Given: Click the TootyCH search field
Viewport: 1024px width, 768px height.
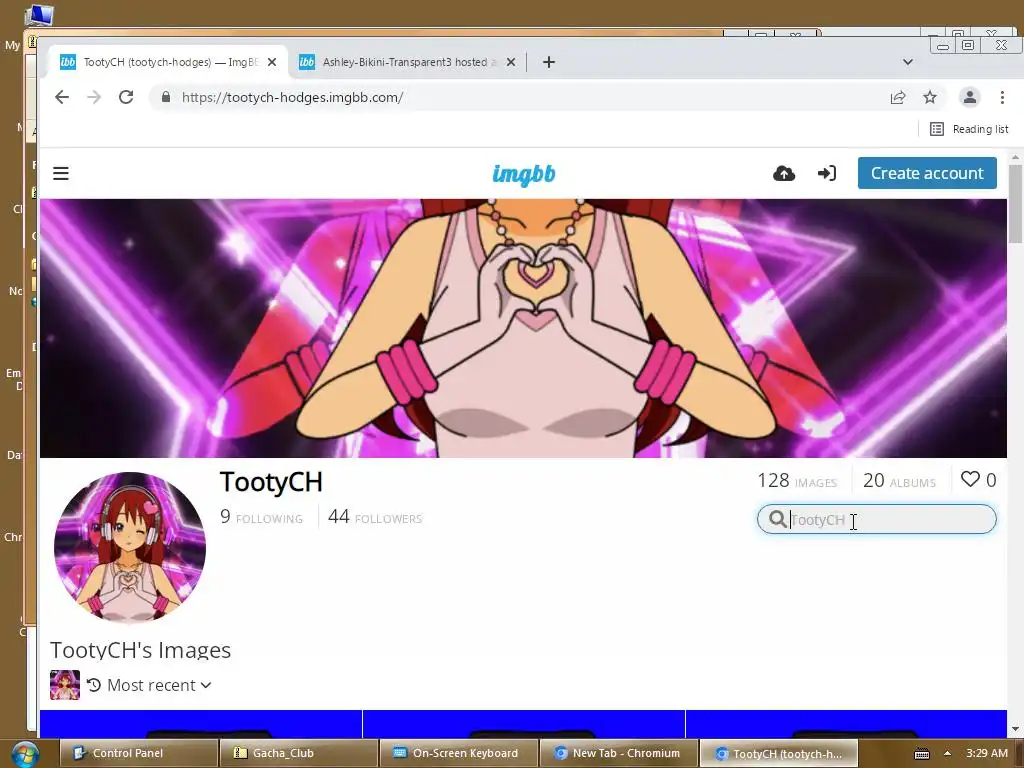Looking at the screenshot, I should (x=876, y=519).
